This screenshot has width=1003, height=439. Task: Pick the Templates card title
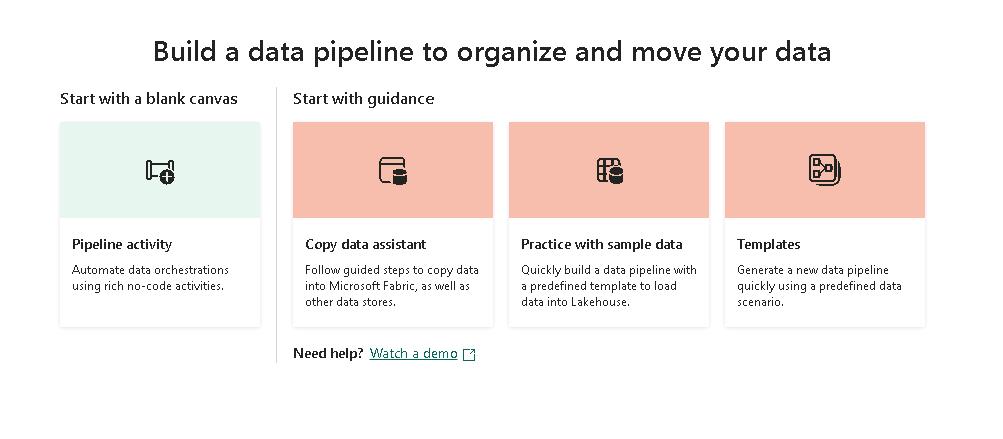[769, 244]
